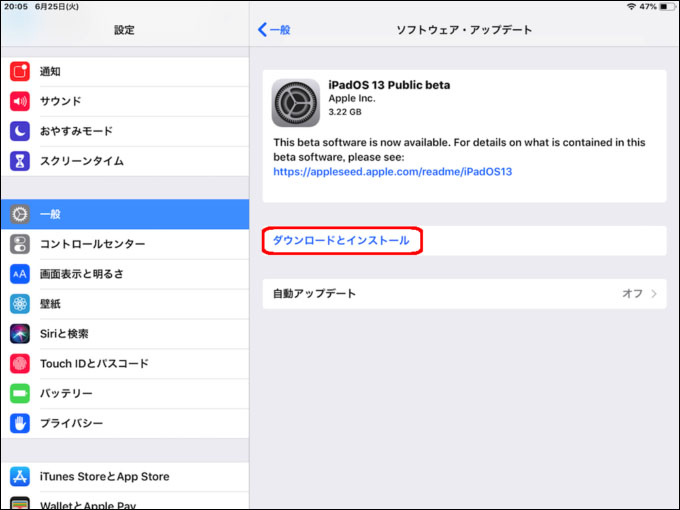Tap the Notifications (通知) icon in sidebar
Screen dimensions: 680x510
coord(21,71)
